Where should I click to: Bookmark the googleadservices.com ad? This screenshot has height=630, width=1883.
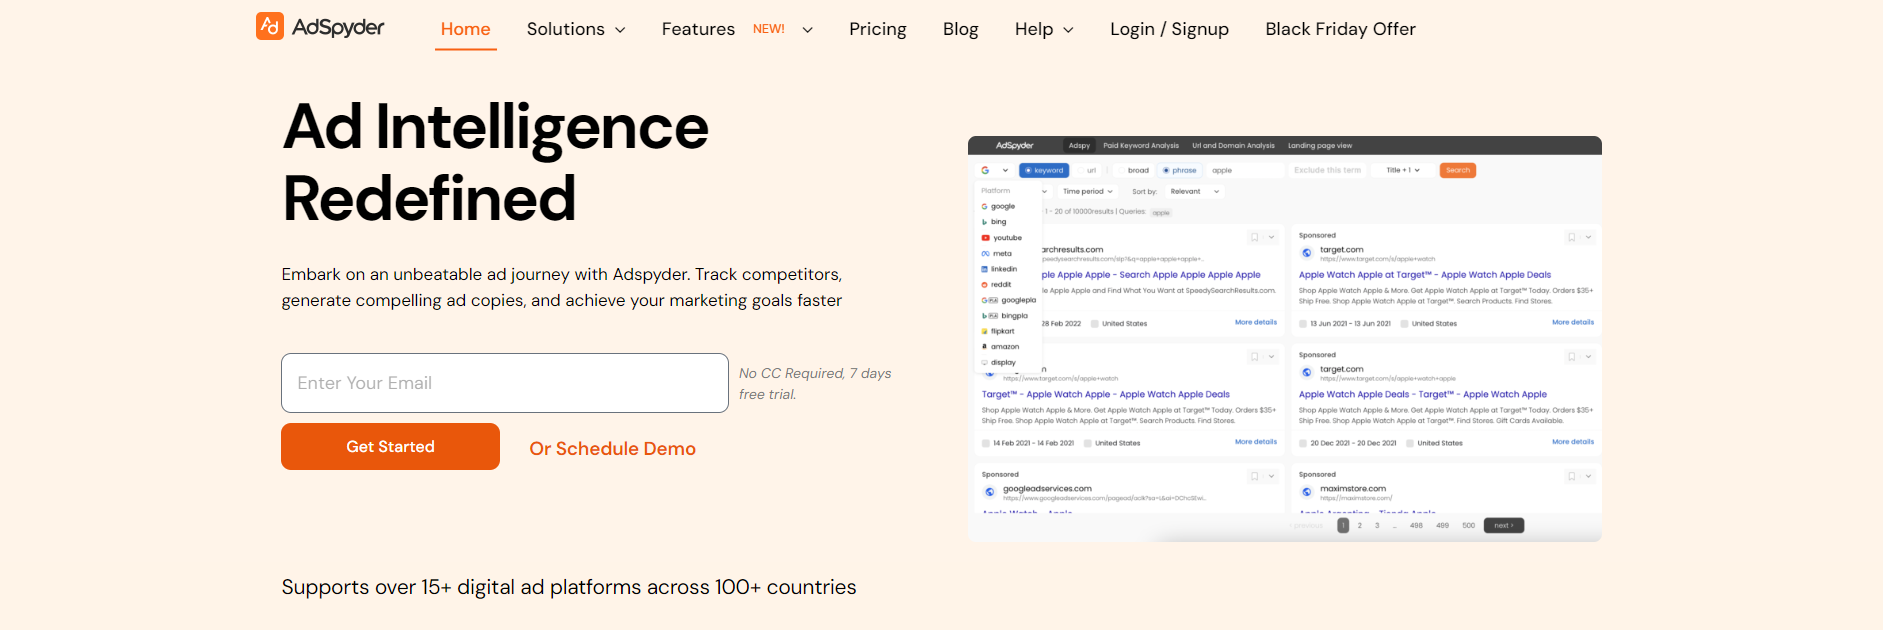coord(1255,476)
